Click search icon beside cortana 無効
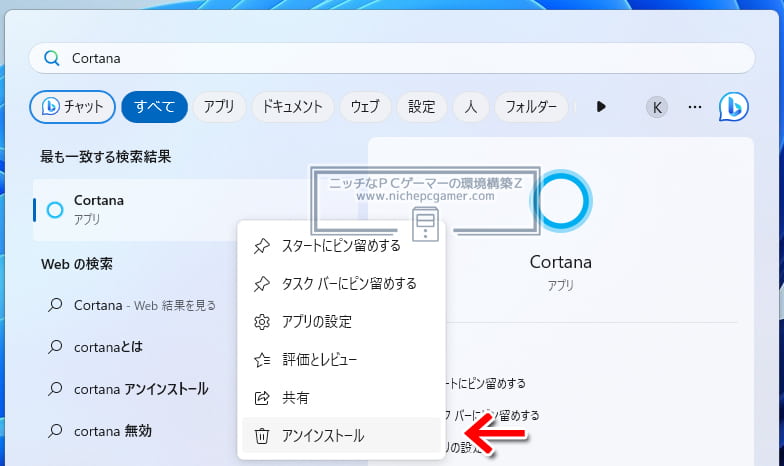Image resolution: width=784 pixels, height=466 pixels. pos(55,431)
